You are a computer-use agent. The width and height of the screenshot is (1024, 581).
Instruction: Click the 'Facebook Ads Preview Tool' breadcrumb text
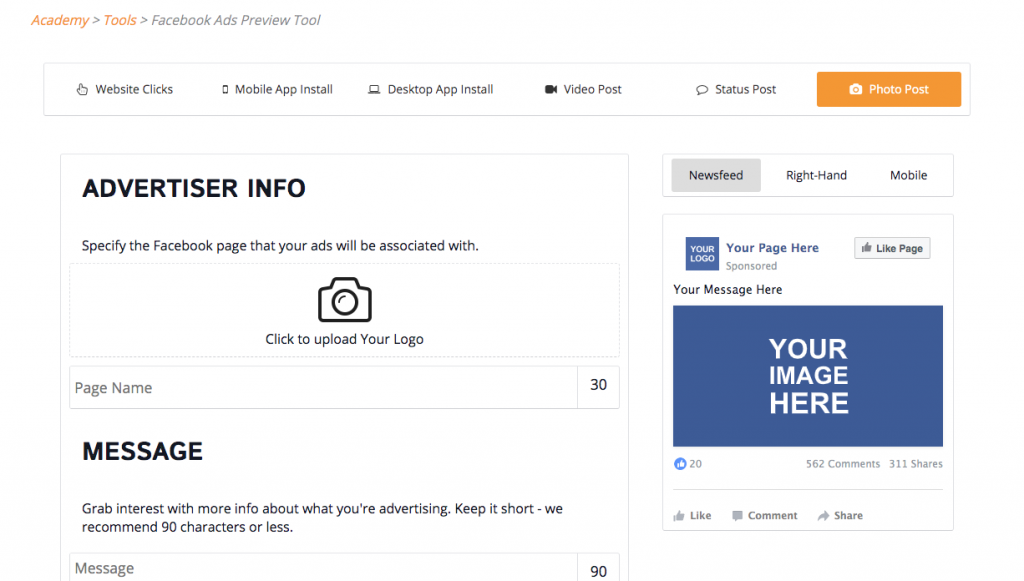(236, 20)
